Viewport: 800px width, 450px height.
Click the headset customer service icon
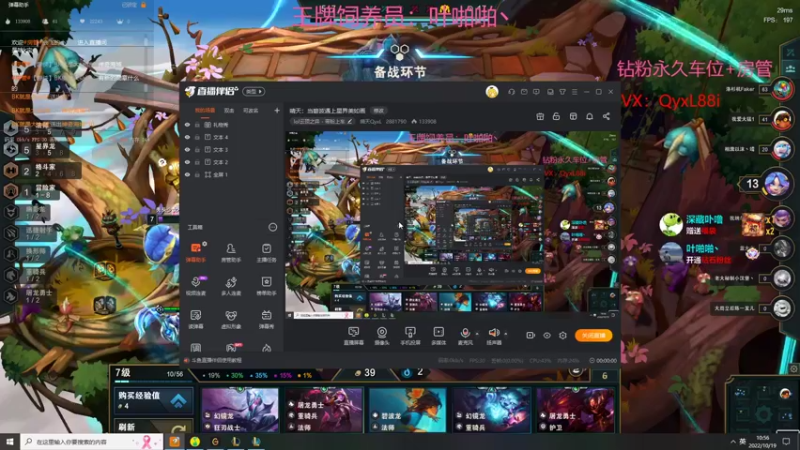pos(511,92)
